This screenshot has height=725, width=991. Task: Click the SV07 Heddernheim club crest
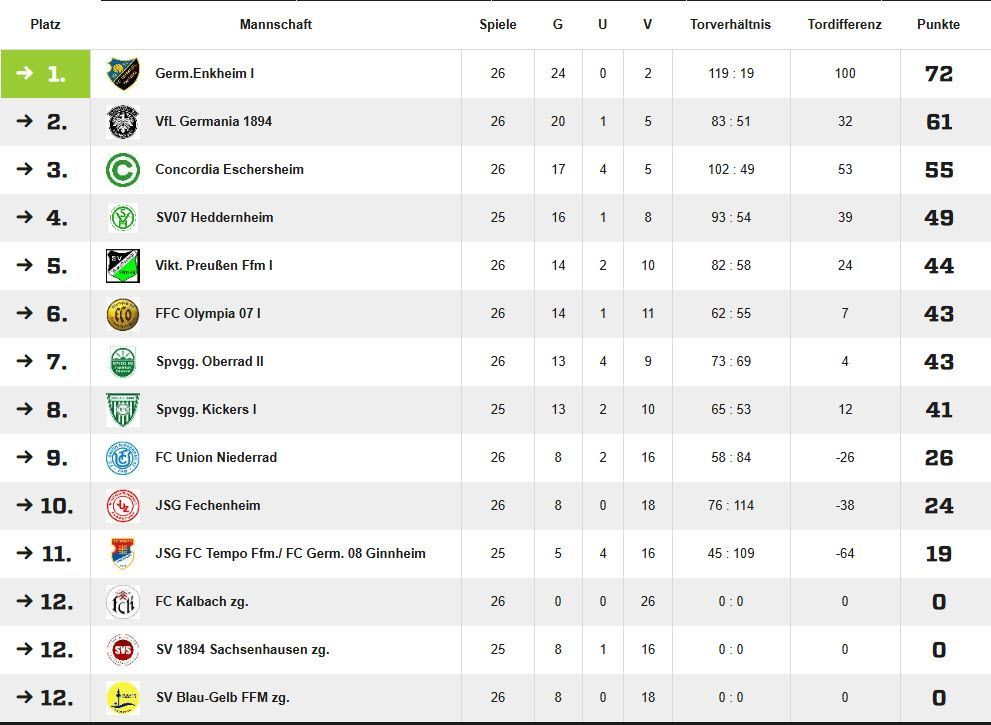[123, 217]
